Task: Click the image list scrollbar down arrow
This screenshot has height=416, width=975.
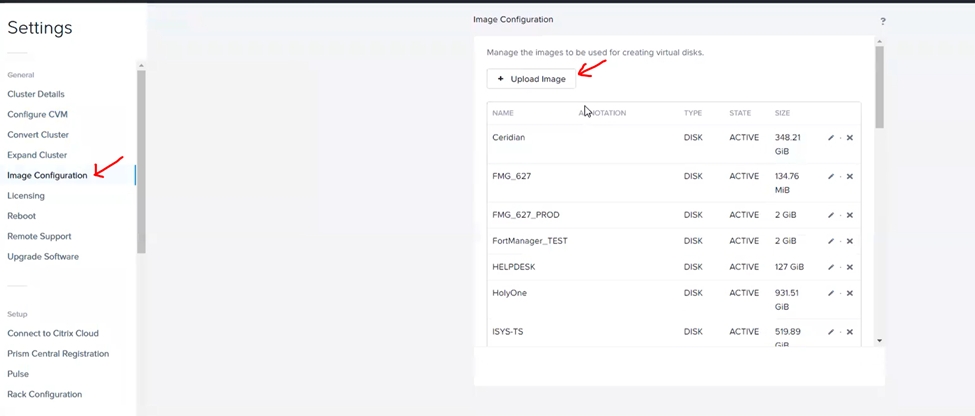Action: 880,341
